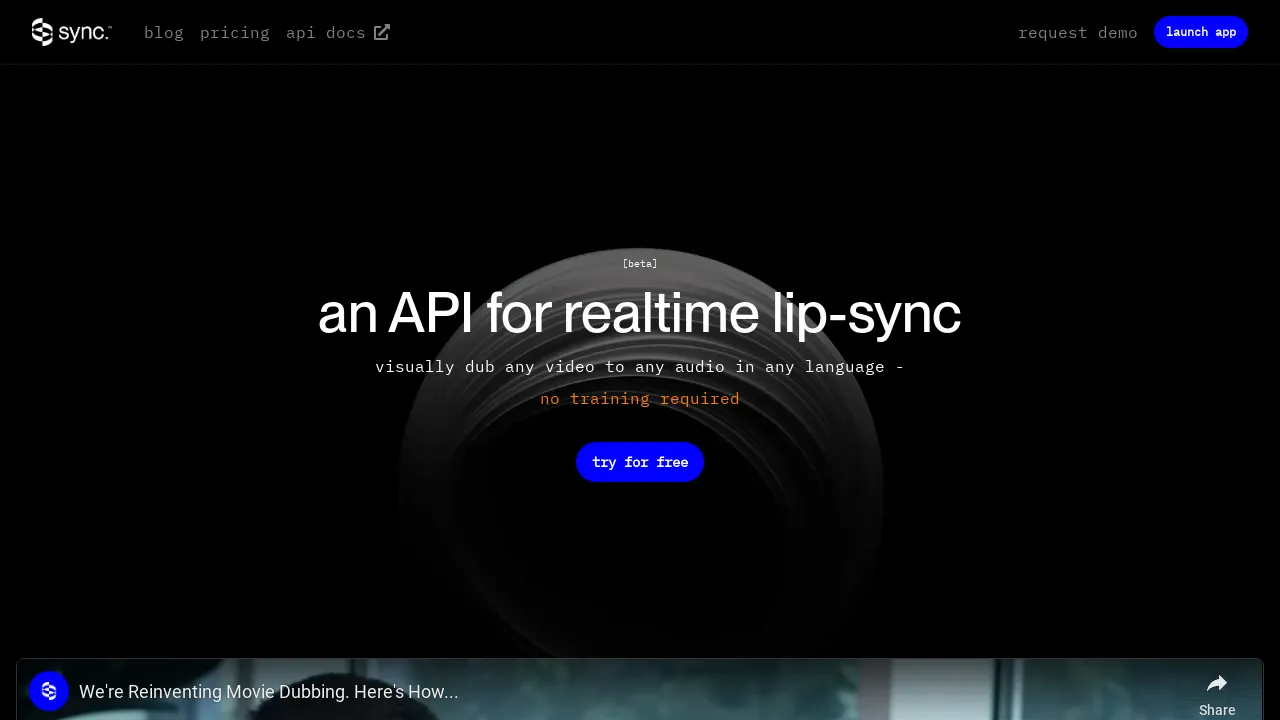This screenshot has width=1280, height=720.
Task: Click the try for free button
Action: point(640,462)
